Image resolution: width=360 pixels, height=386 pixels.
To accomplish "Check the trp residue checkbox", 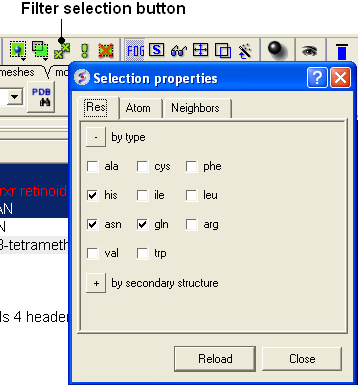I will click(x=142, y=253).
